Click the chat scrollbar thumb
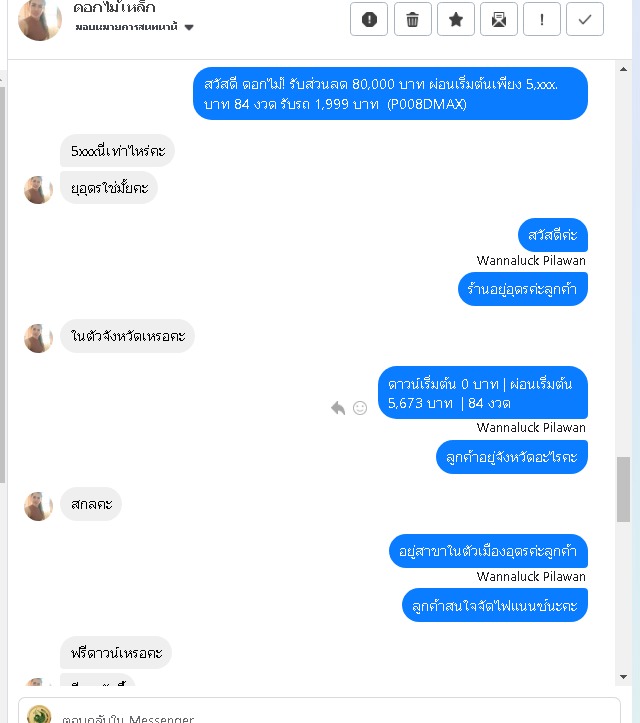Screen dimensions: 640x723 (623, 489)
